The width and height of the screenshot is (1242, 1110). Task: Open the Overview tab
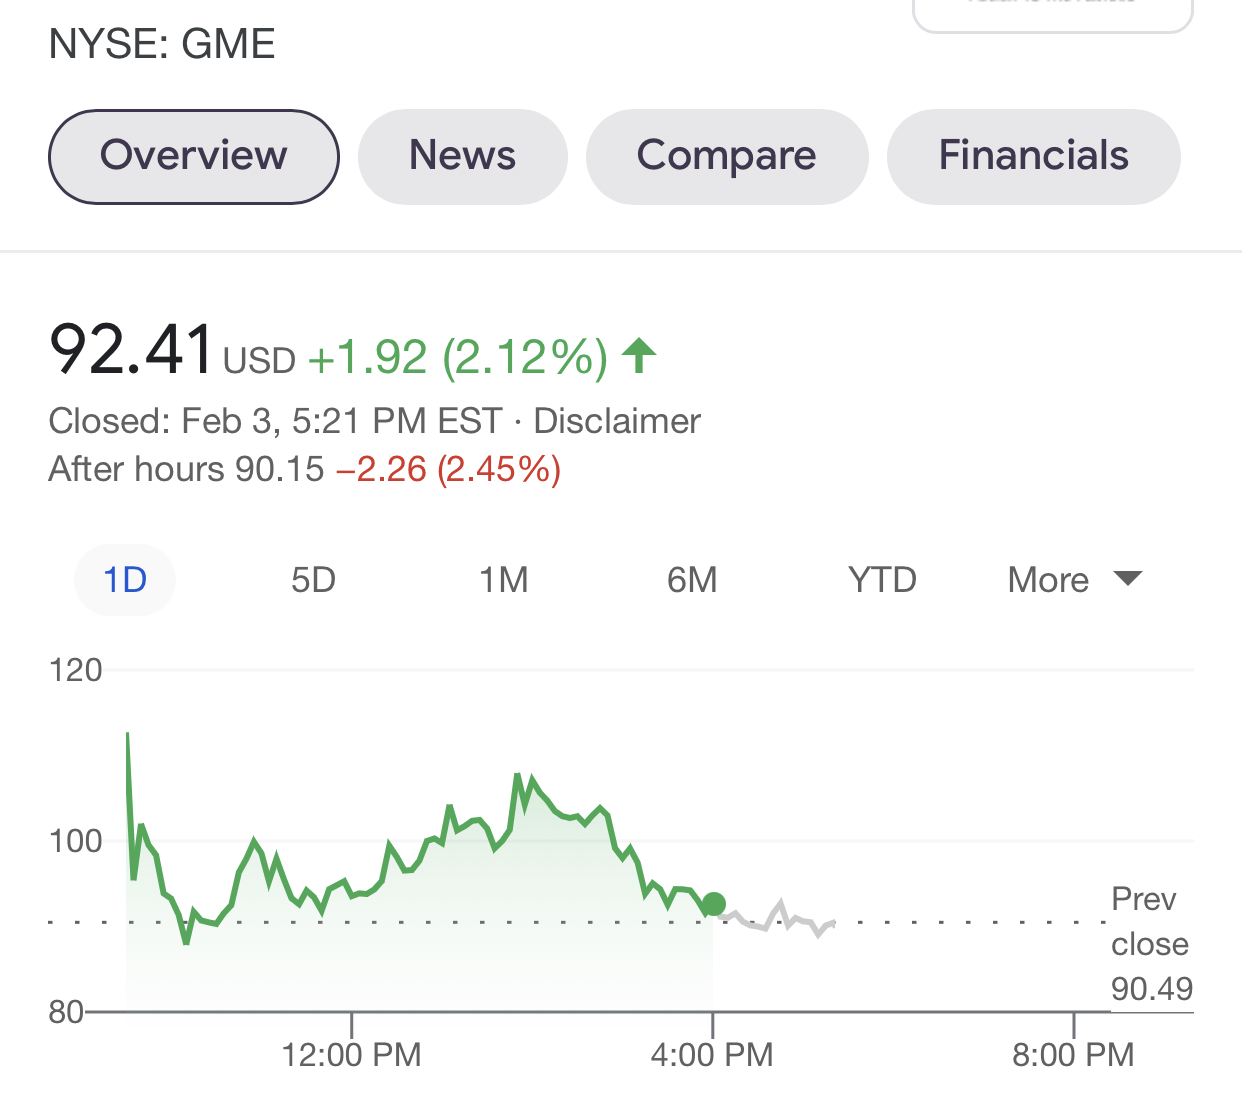click(194, 156)
